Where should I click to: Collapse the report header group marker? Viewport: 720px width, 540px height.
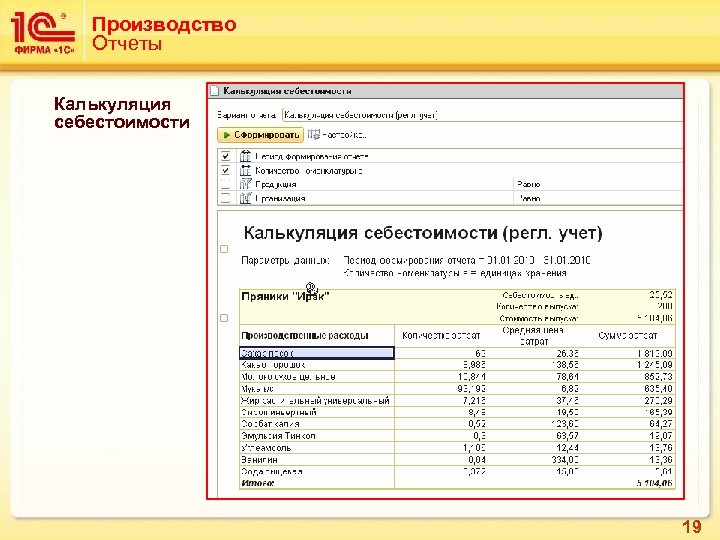(224, 249)
